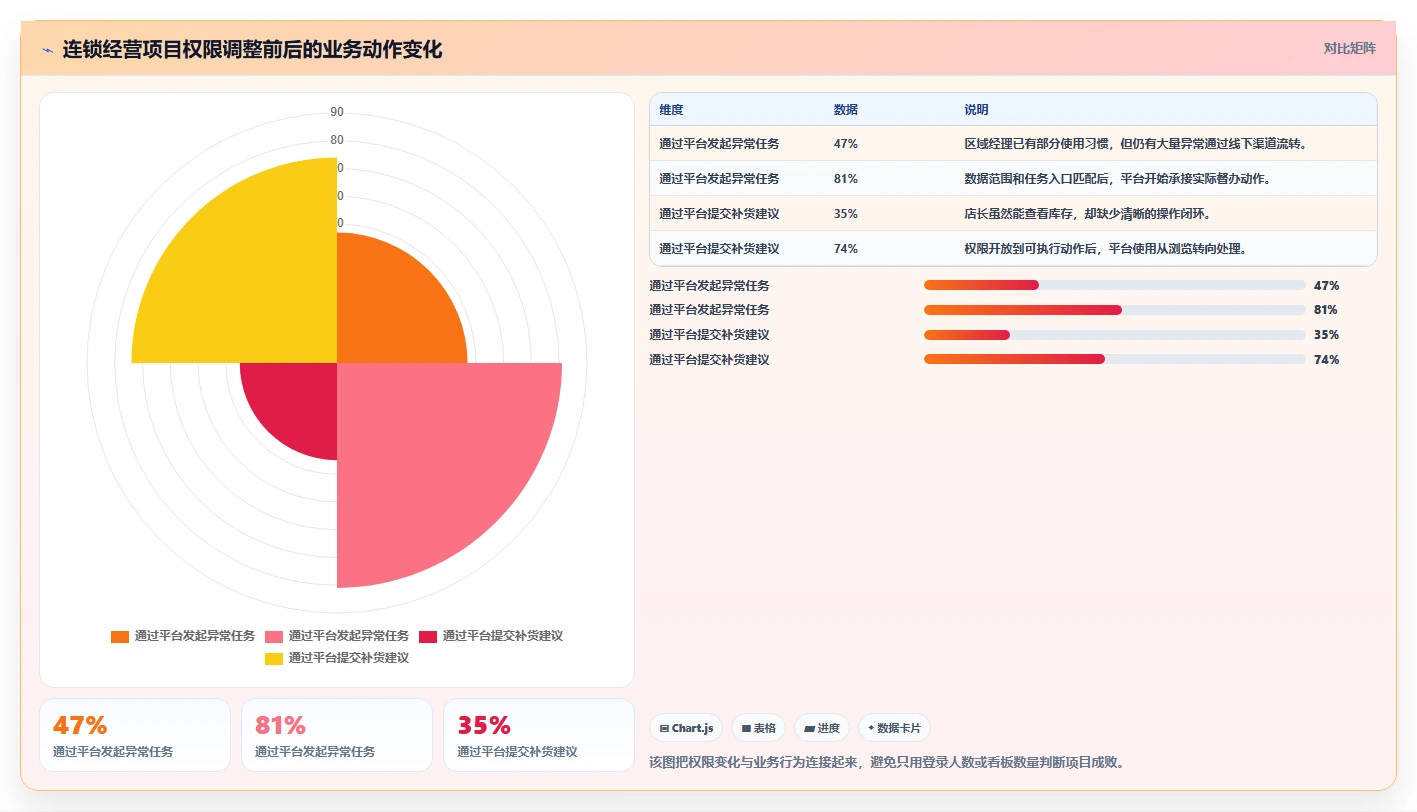Click description 数据范围和任务入口匹配后，平台开始承接实际督办动作

coord(1117,179)
